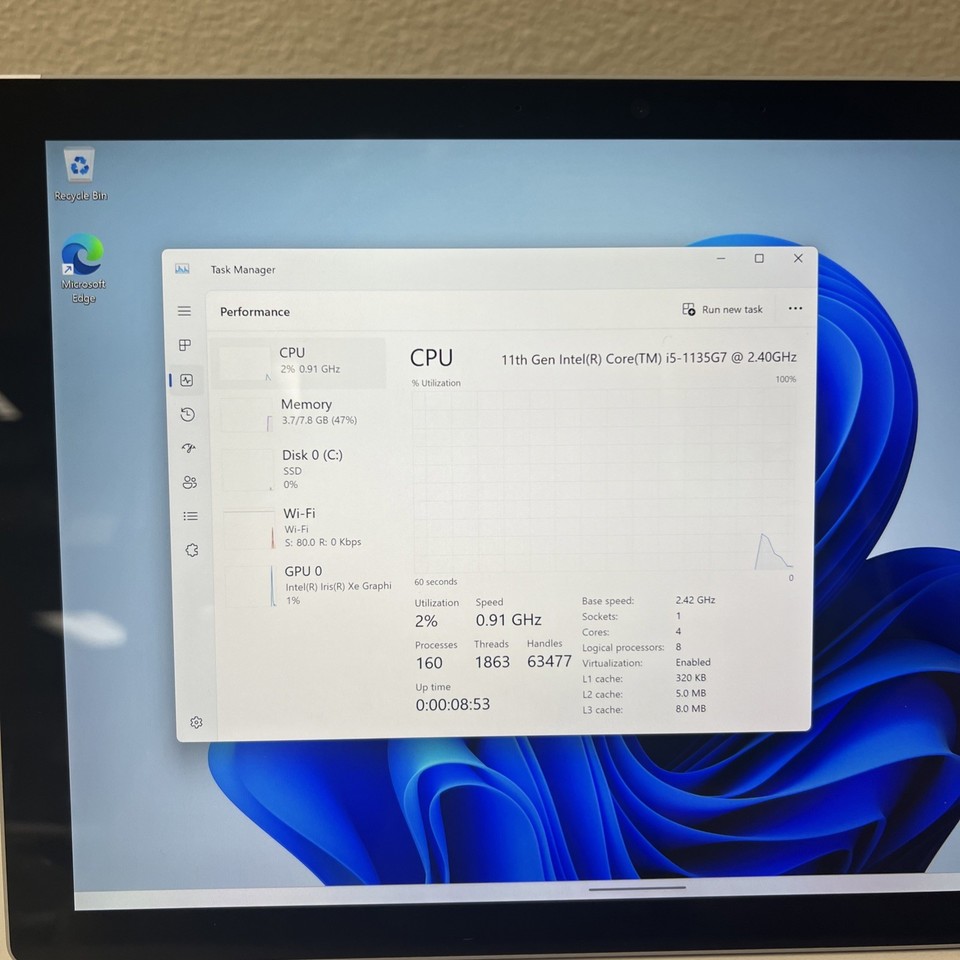Open the App history icon in sidebar
Viewport: 960px width, 960px height.
tap(188, 414)
